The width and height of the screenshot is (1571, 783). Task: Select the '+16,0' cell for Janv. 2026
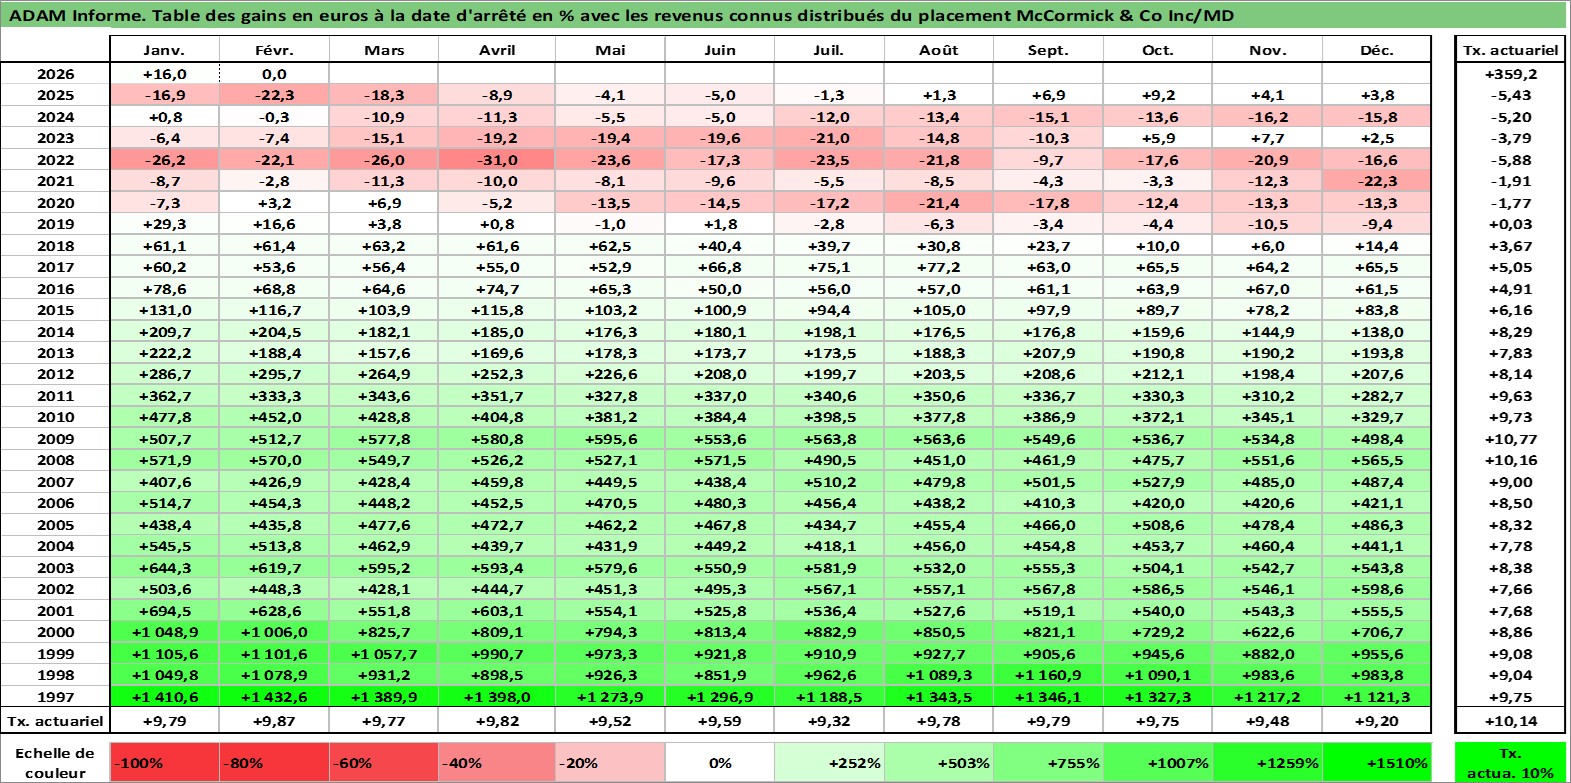(x=164, y=74)
